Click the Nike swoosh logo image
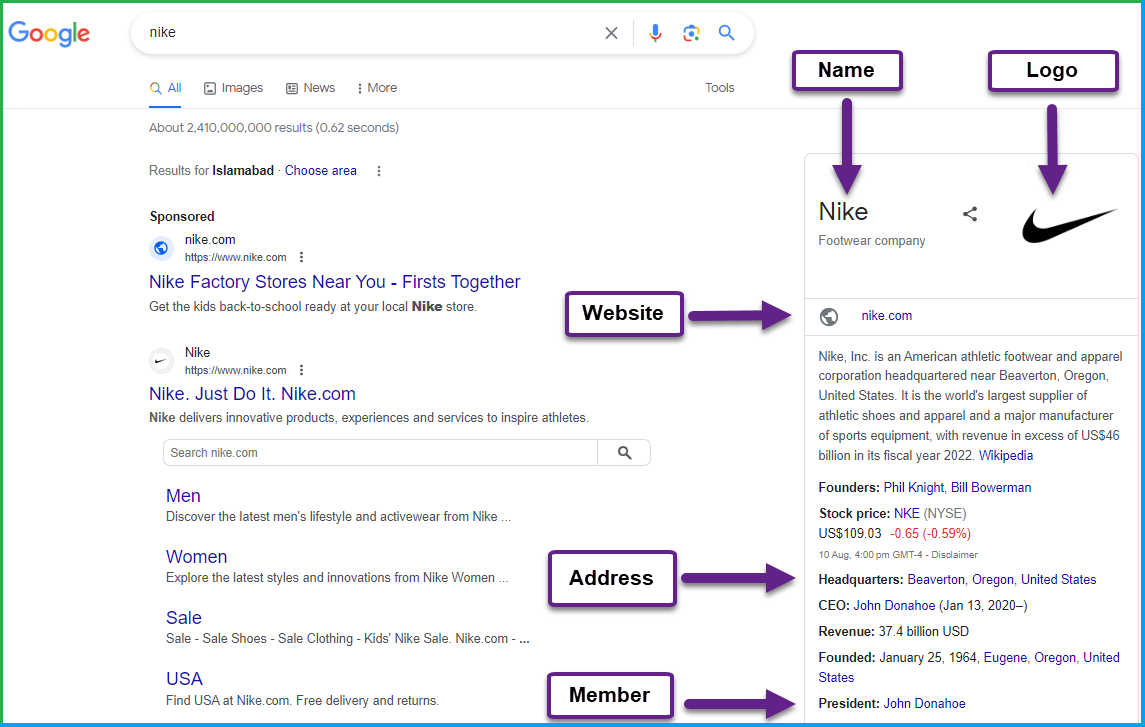 pyautogui.click(x=1069, y=225)
